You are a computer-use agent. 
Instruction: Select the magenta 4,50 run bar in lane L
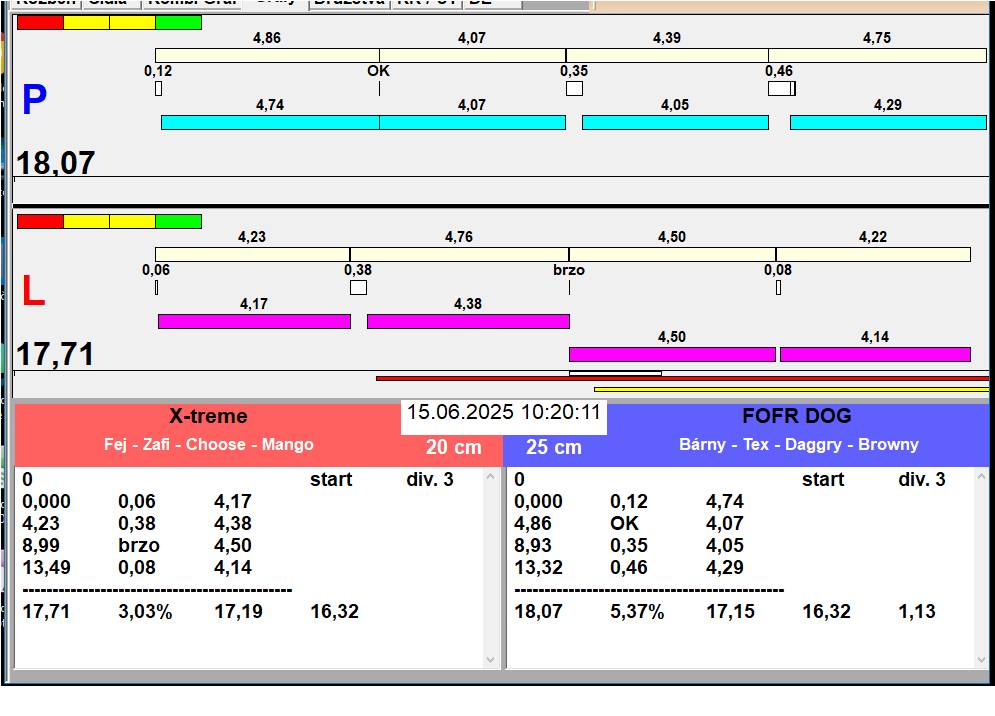click(672, 354)
